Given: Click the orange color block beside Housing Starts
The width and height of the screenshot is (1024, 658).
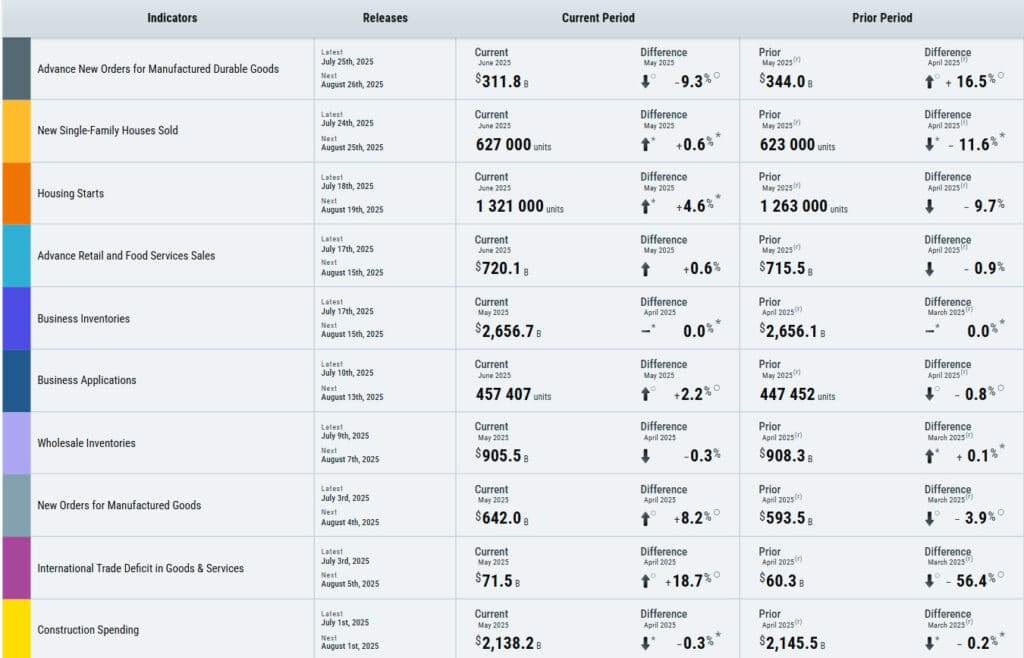Looking at the screenshot, I should [x=16, y=193].
